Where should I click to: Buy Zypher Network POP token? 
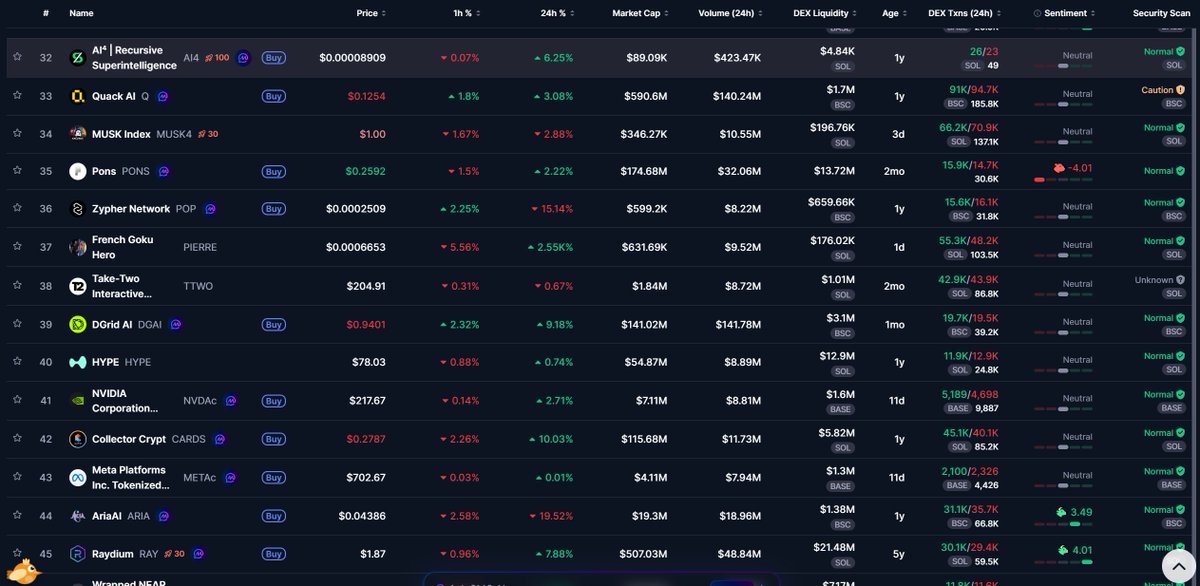(x=273, y=209)
